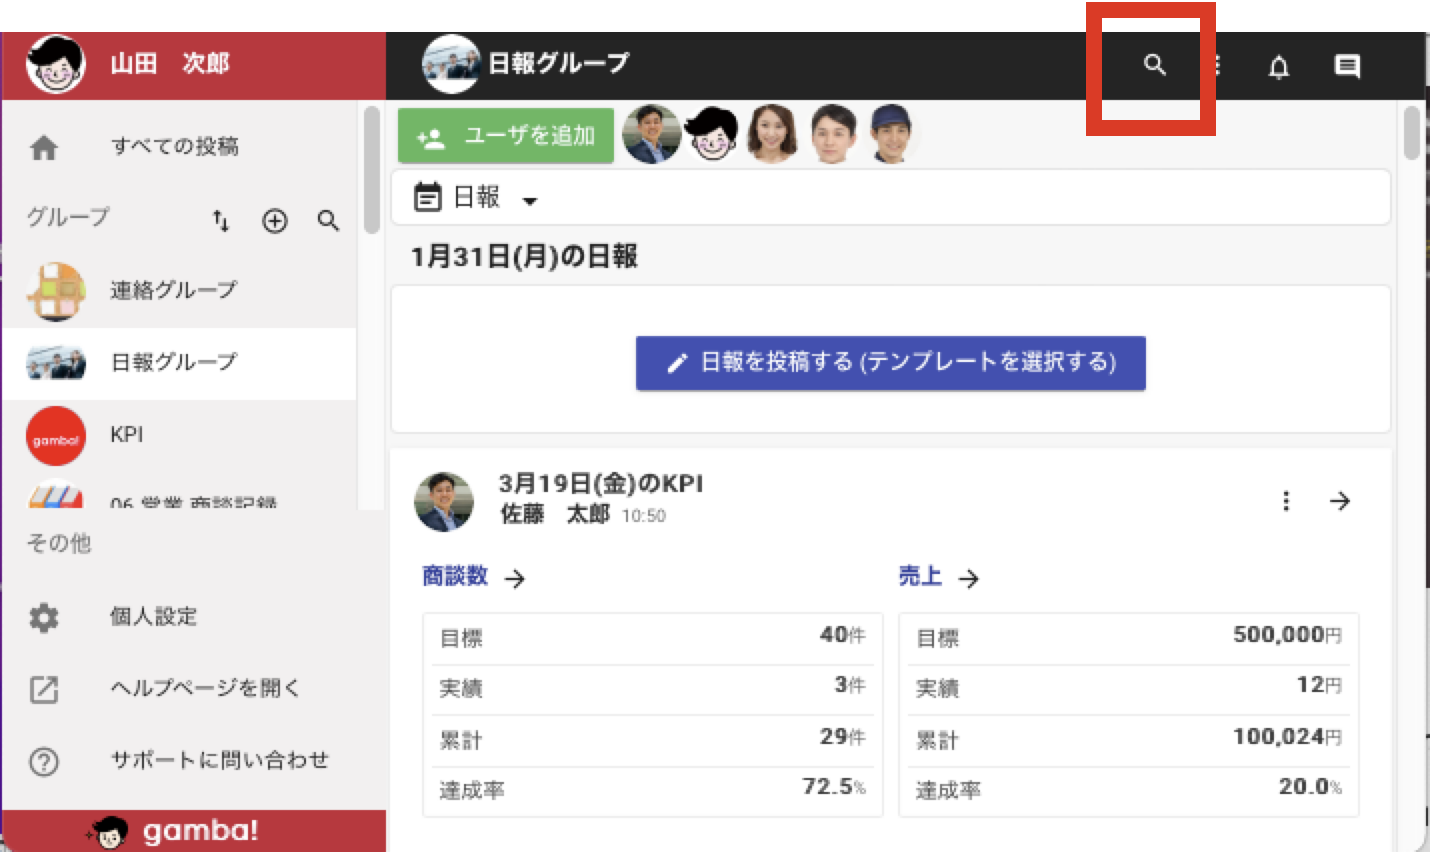Image resolution: width=1430 pixels, height=852 pixels.
Task: Open the notifications bell
Action: coord(1279,67)
